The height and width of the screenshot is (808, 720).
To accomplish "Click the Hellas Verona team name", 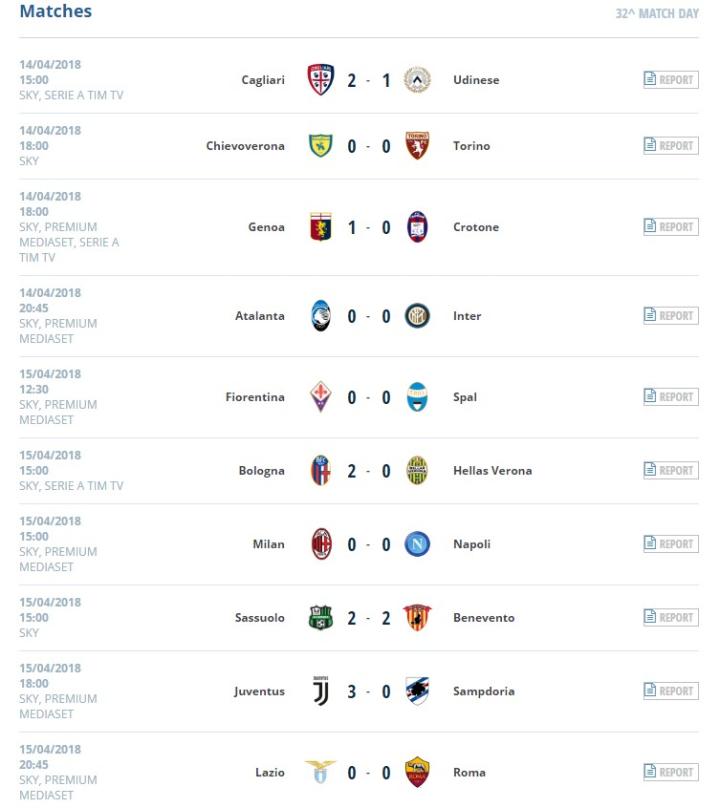I will coord(492,471).
